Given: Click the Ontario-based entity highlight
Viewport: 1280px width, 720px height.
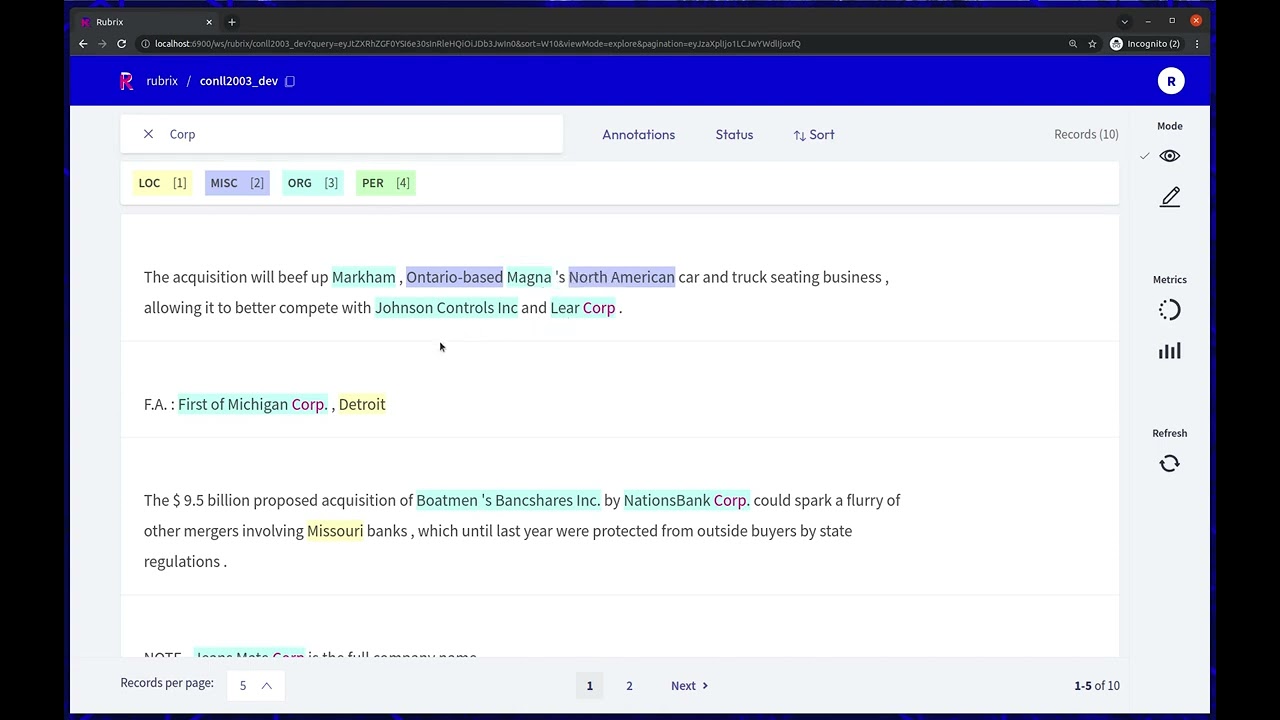Looking at the screenshot, I should 454,277.
